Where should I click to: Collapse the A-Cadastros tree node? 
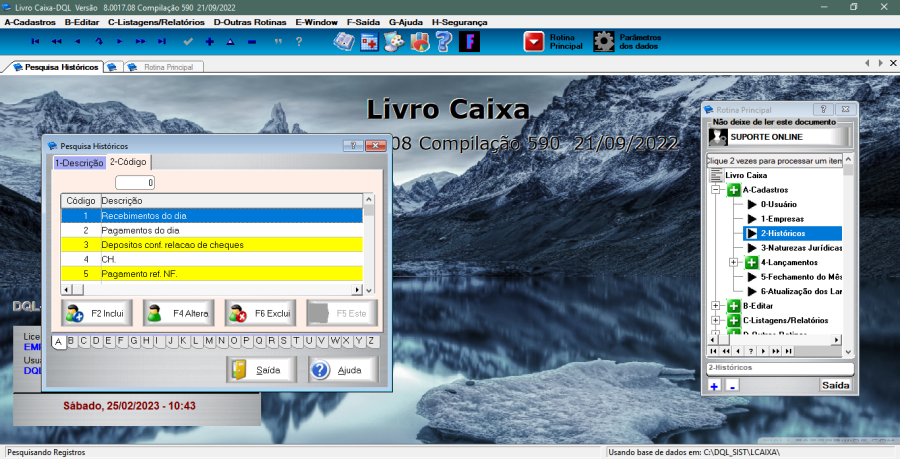pos(716,190)
